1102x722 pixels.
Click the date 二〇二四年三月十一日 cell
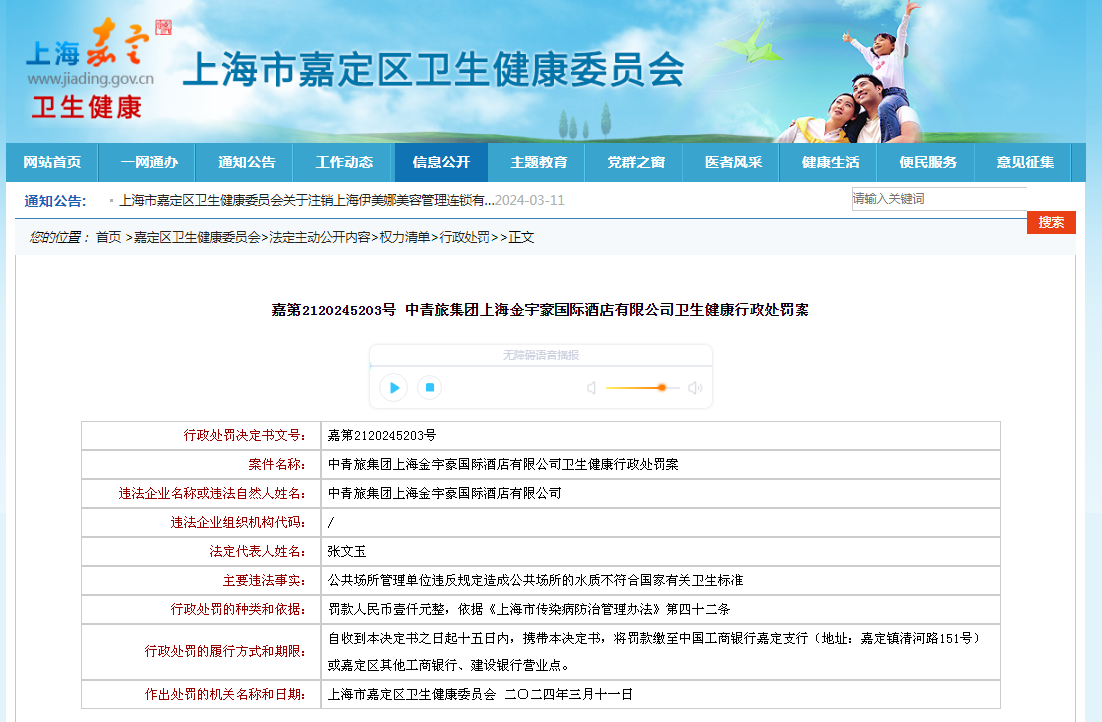point(569,695)
